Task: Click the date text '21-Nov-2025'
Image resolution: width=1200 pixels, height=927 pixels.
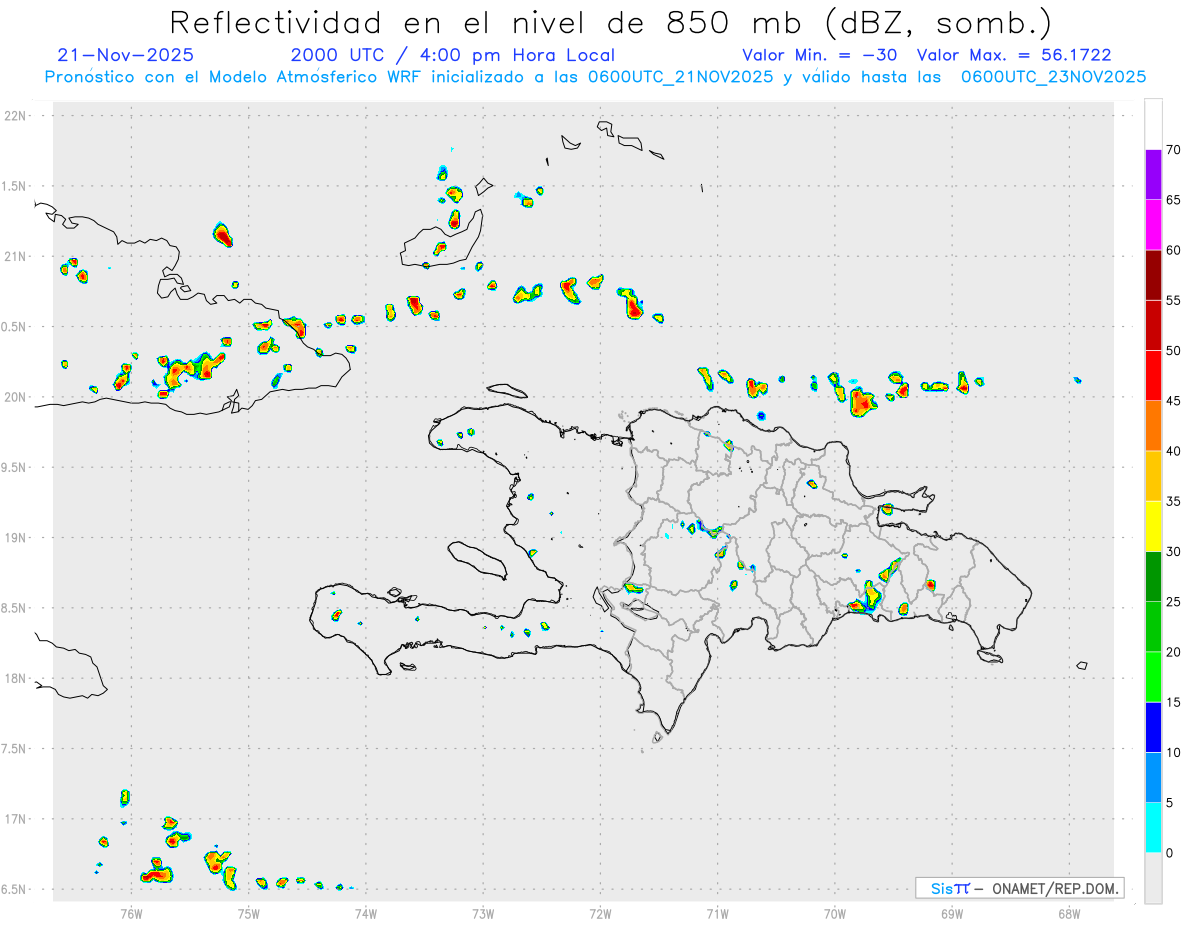Action: pos(126,55)
